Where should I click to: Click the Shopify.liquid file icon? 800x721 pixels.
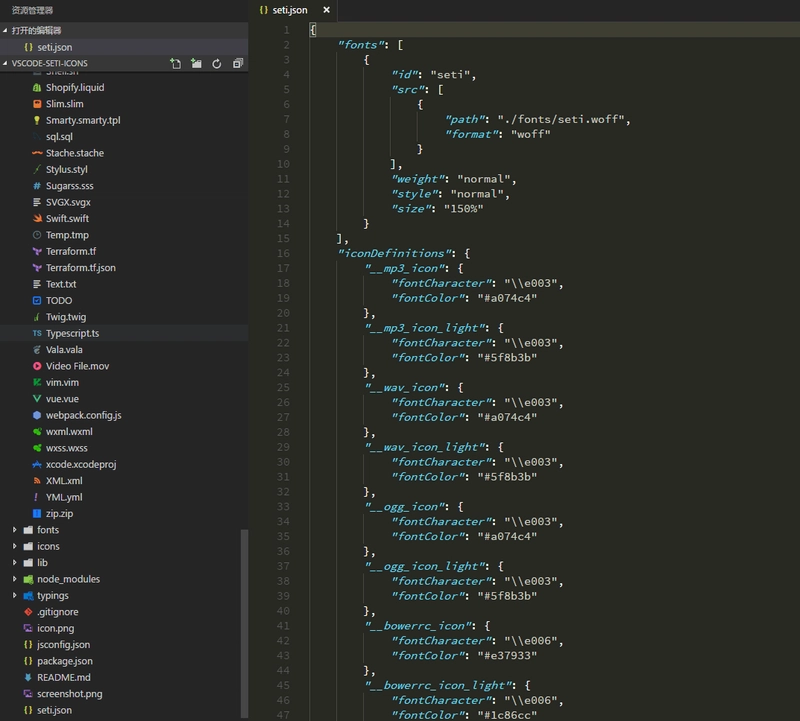37,88
